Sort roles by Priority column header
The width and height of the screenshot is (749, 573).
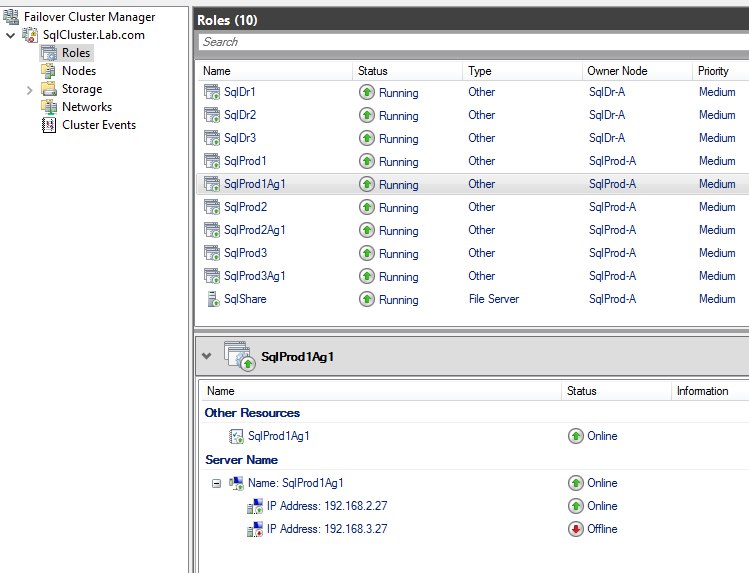pos(720,71)
